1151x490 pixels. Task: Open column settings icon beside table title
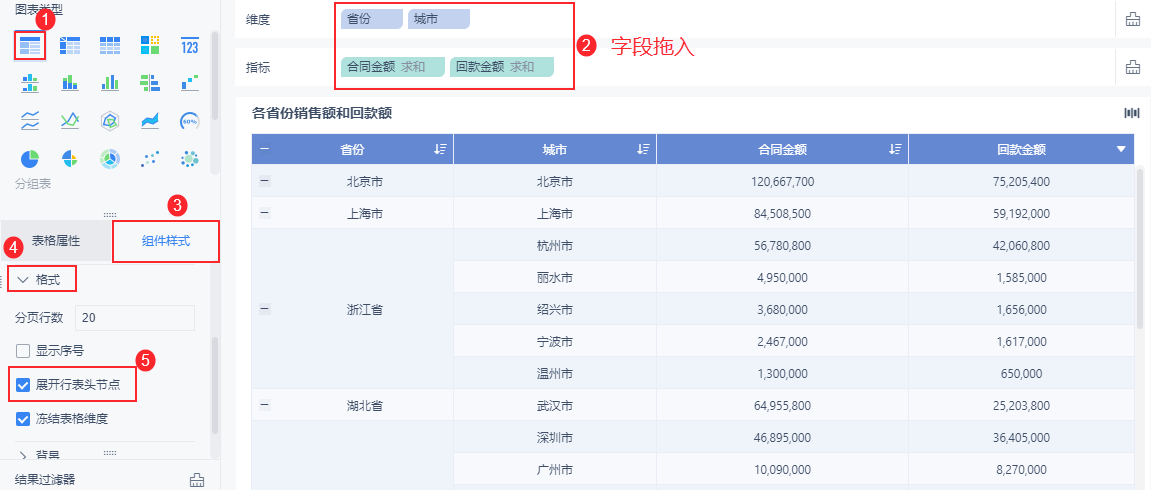click(x=1132, y=113)
